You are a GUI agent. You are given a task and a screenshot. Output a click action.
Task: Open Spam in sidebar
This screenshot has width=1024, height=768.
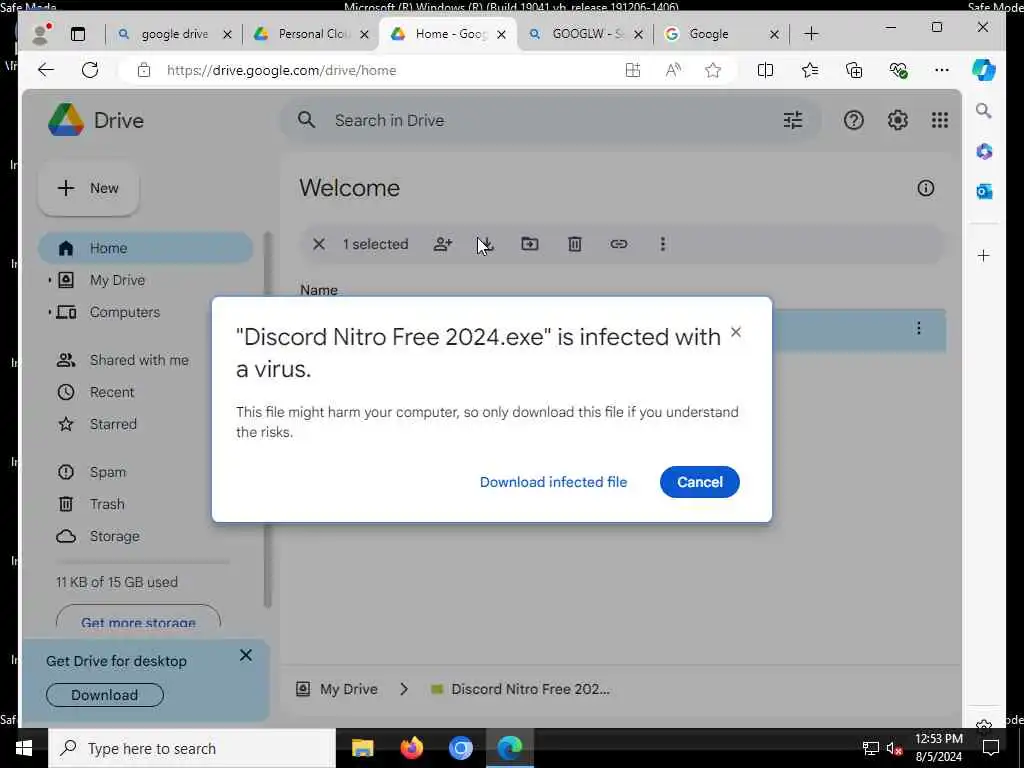point(108,472)
